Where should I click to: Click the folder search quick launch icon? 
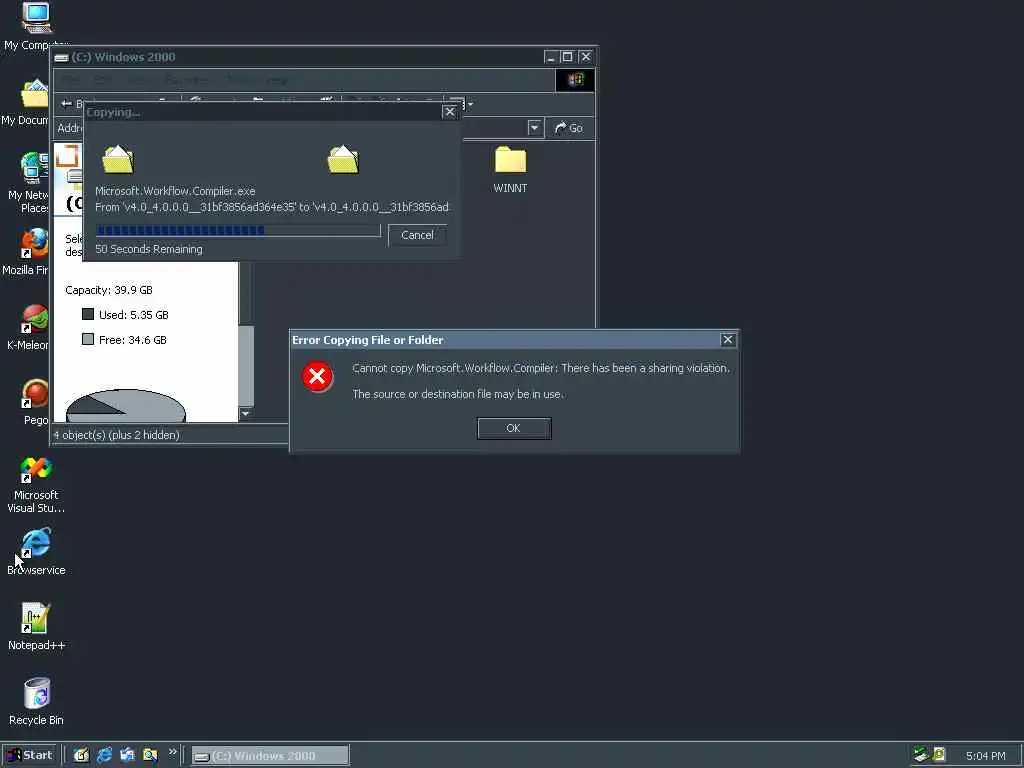pos(150,755)
